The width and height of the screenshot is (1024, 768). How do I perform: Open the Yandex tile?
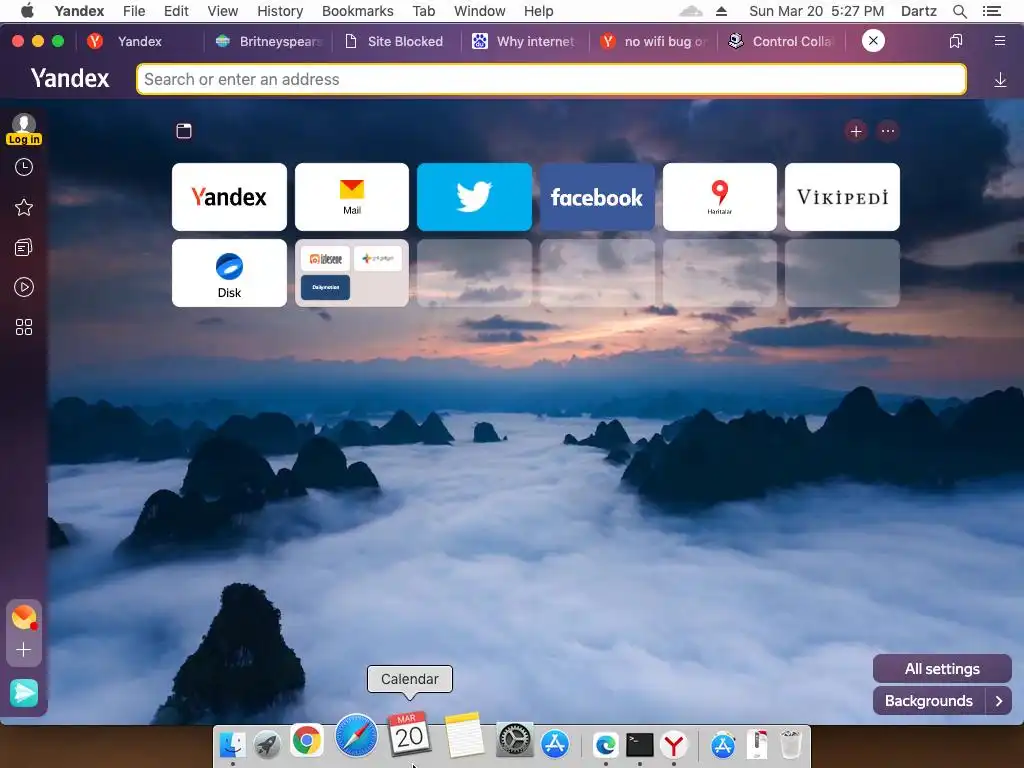229,197
